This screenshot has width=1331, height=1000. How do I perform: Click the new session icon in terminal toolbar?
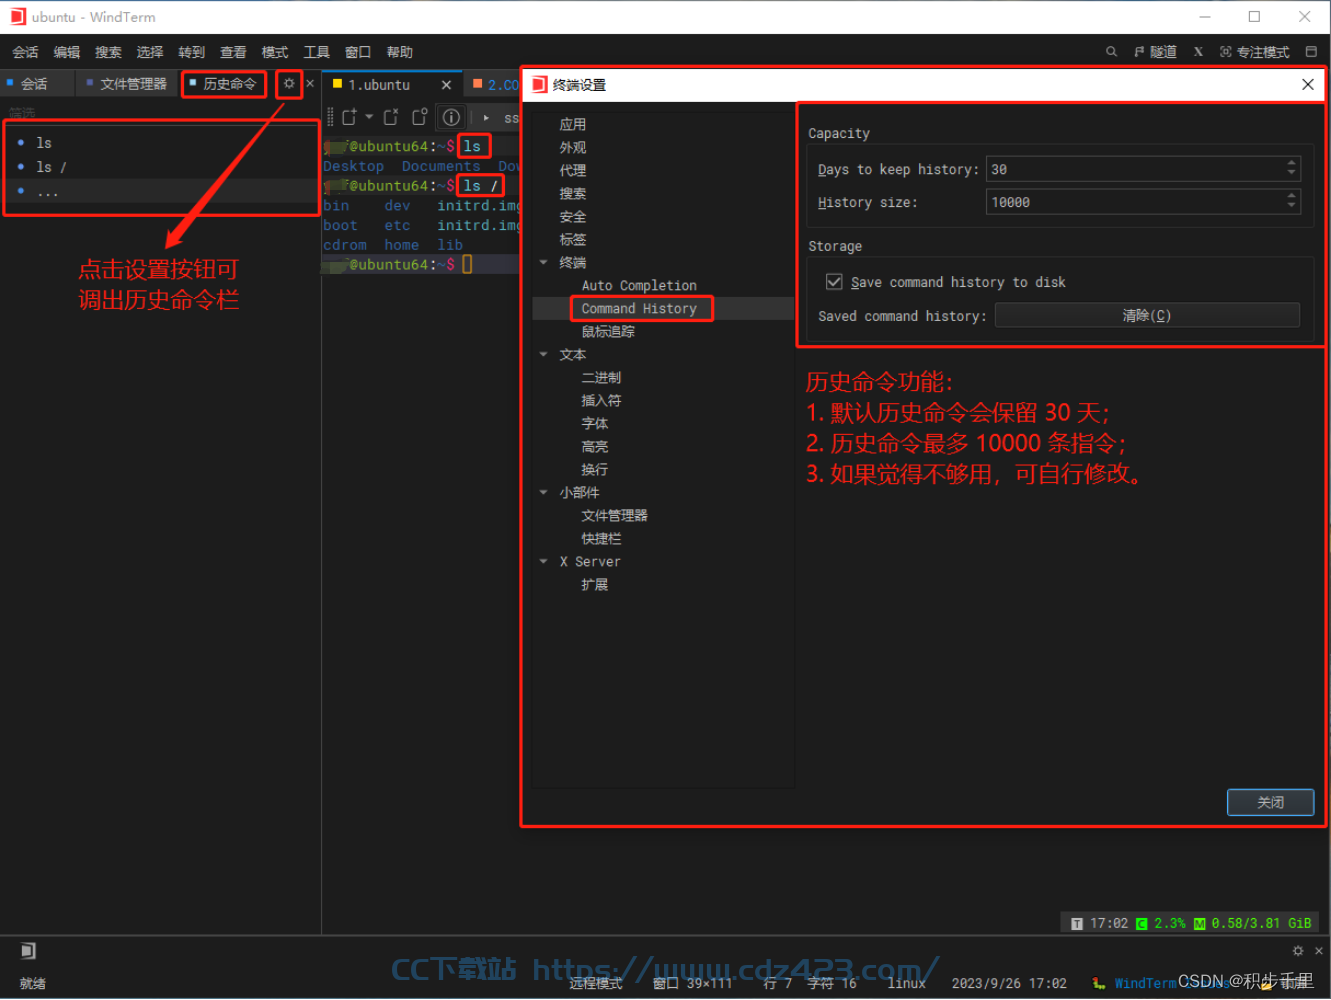[349, 117]
